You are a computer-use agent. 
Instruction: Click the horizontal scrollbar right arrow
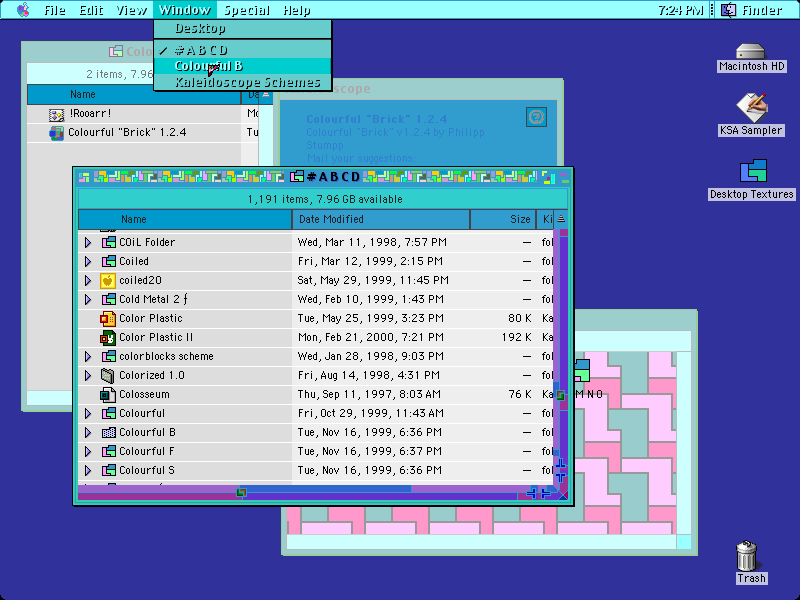point(545,493)
